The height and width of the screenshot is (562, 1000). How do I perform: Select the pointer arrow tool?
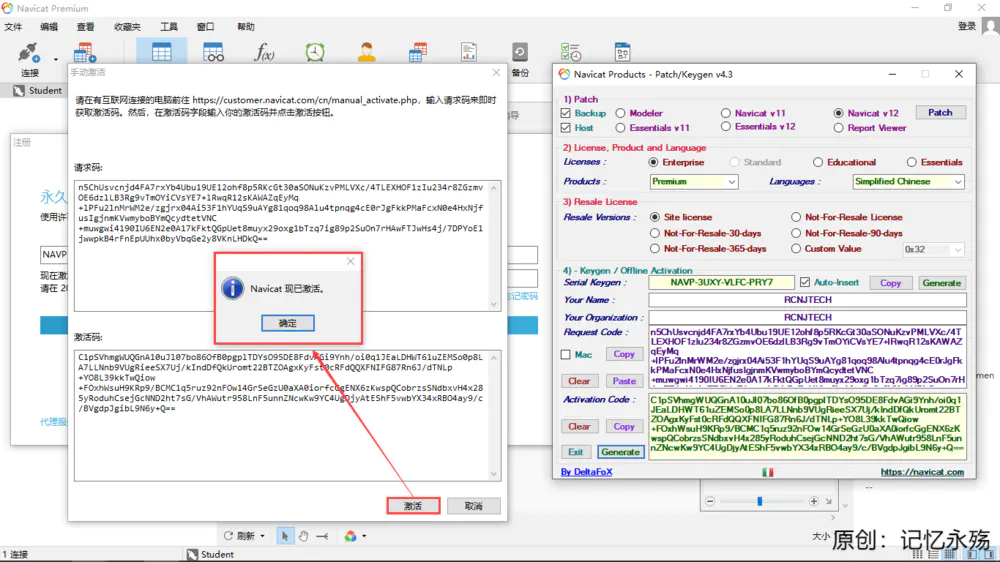(284, 536)
